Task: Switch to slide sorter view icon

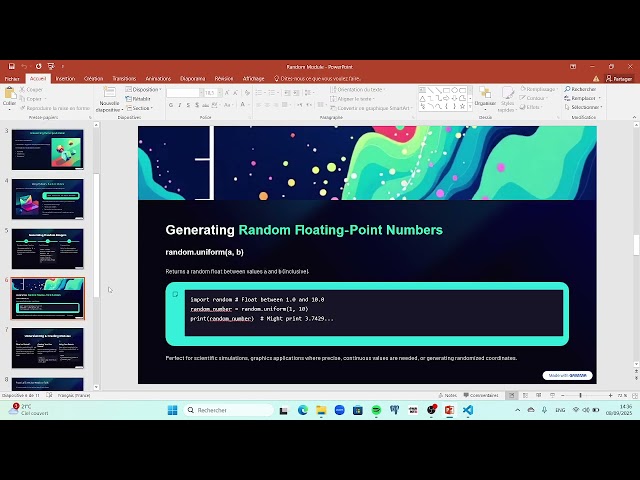Action: click(x=525, y=395)
